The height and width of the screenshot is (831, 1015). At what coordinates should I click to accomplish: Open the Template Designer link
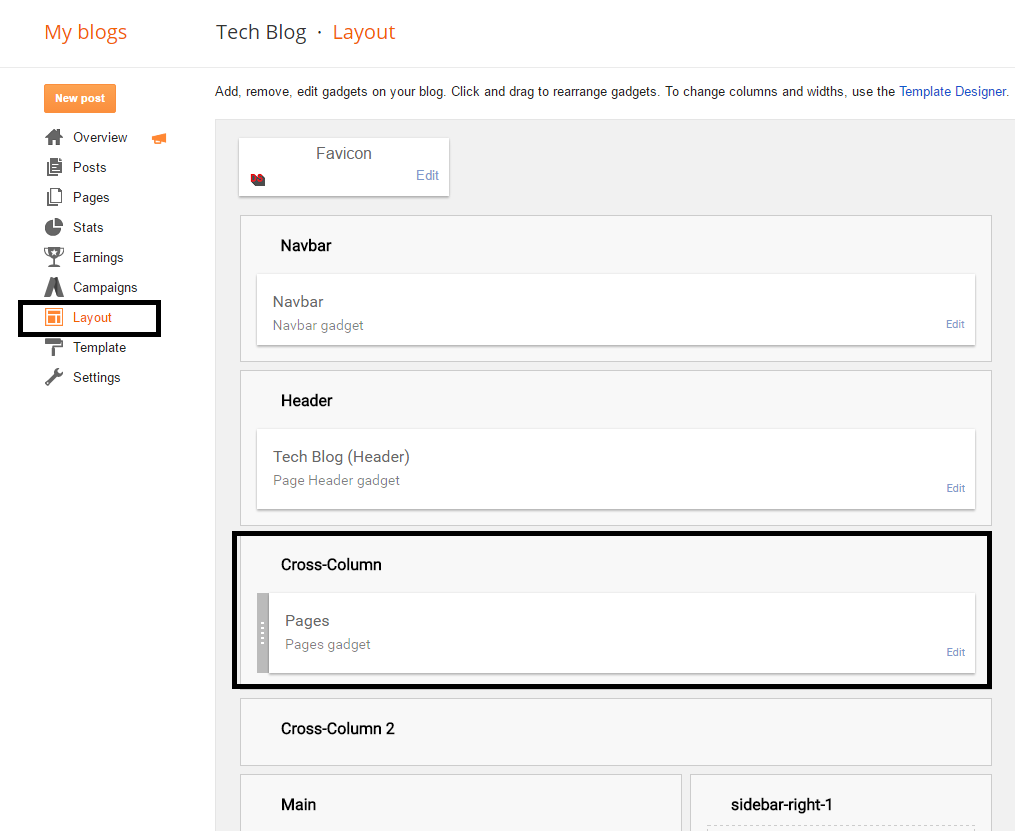point(951,91)
